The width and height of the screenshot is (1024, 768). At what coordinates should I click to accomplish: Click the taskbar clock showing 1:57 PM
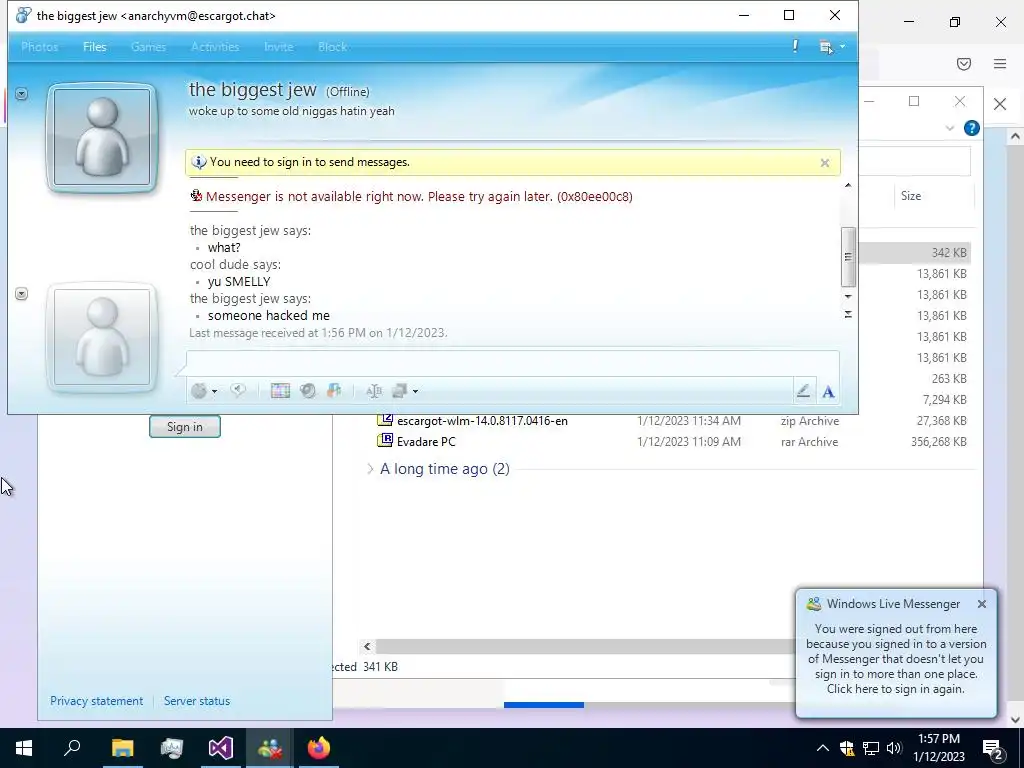[939, 748]
